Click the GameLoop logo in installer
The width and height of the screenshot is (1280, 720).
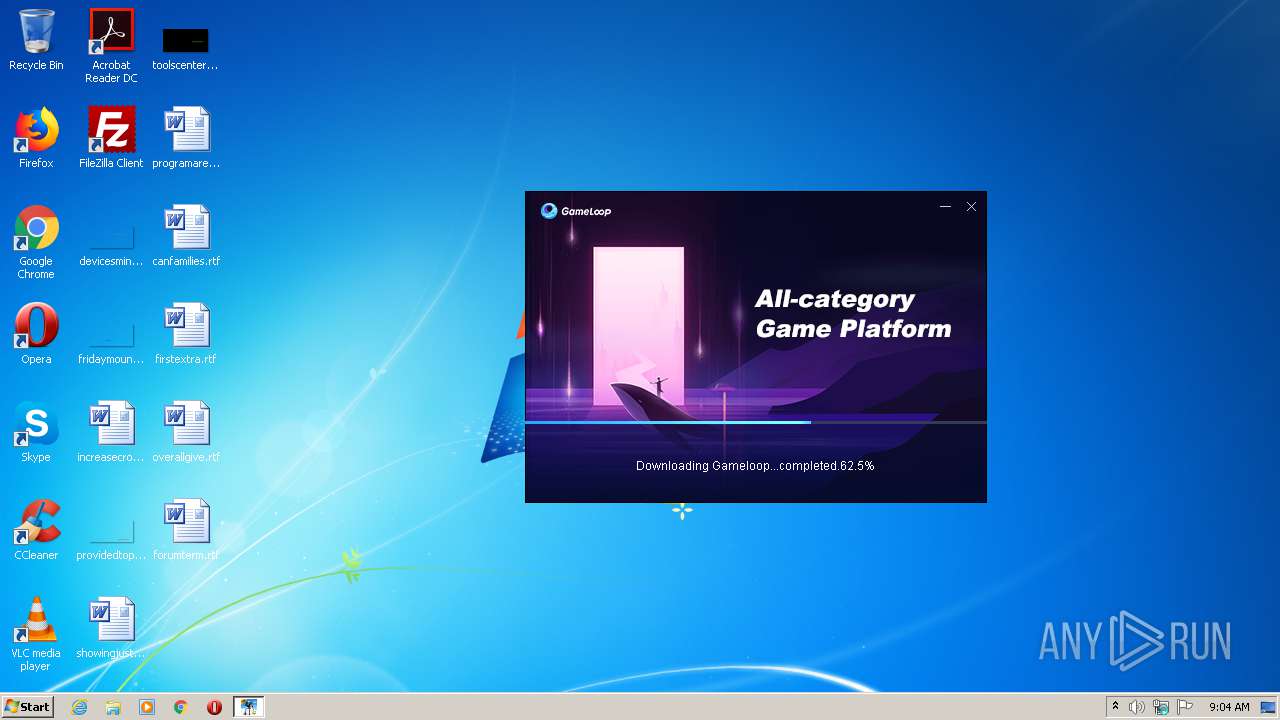click(576, 211)
